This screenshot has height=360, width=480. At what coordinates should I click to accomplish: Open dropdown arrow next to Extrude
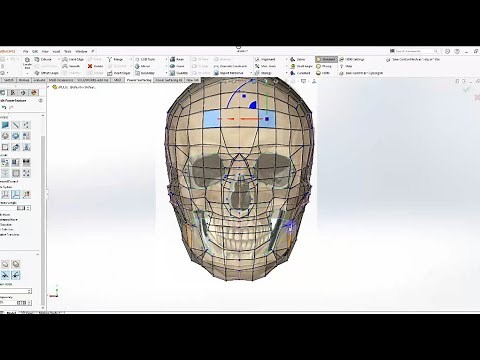(59, 59)
